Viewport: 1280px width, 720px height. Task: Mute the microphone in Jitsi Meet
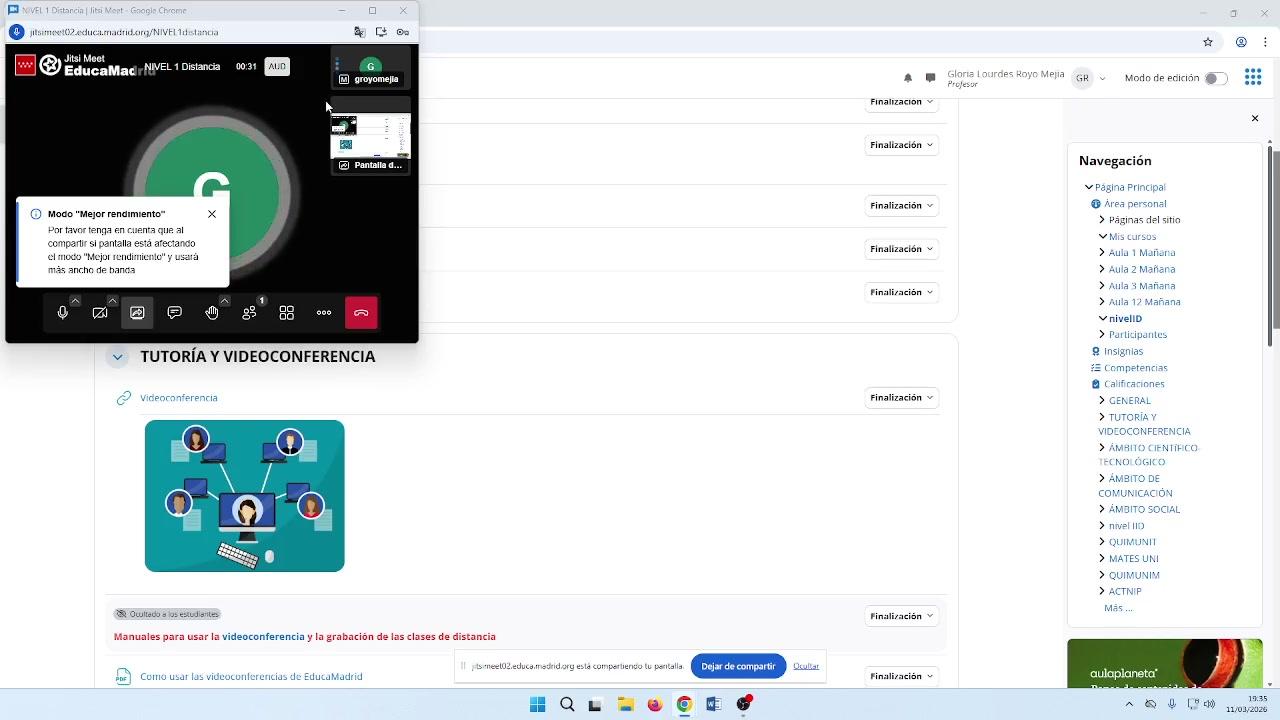(63, 313)
